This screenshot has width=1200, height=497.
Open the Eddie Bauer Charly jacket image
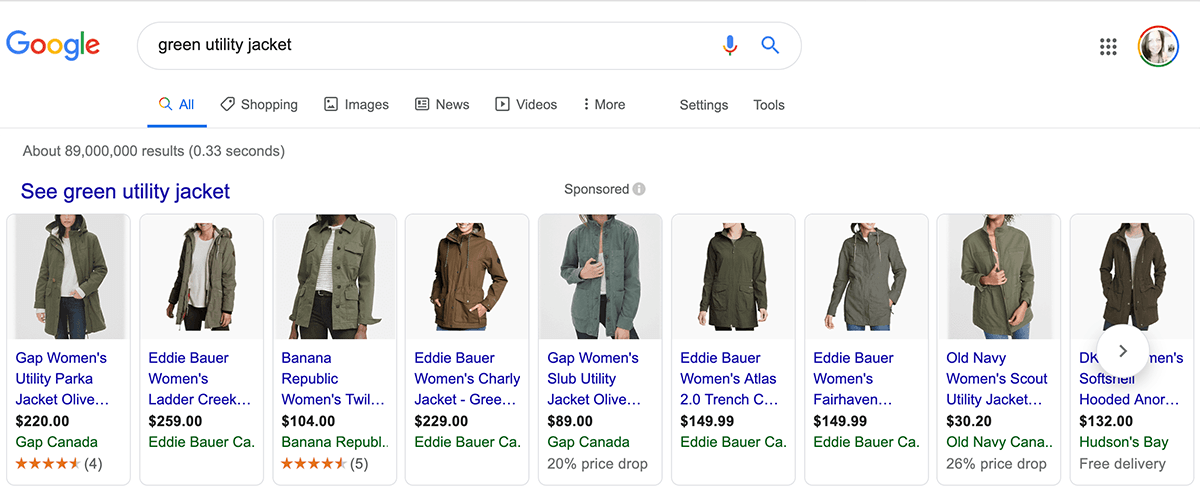[x=468, y=276]
